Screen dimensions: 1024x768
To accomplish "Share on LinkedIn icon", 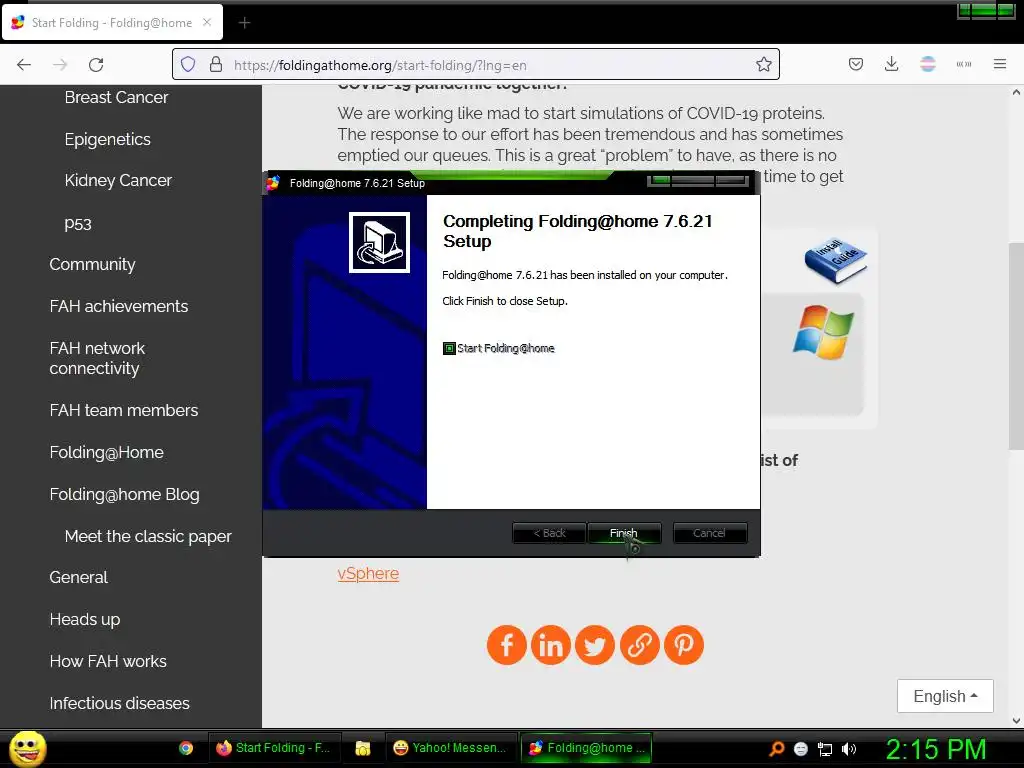I will 551,645.
